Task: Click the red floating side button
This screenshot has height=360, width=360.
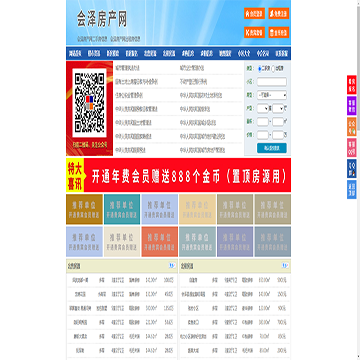Action: (352, 85)
